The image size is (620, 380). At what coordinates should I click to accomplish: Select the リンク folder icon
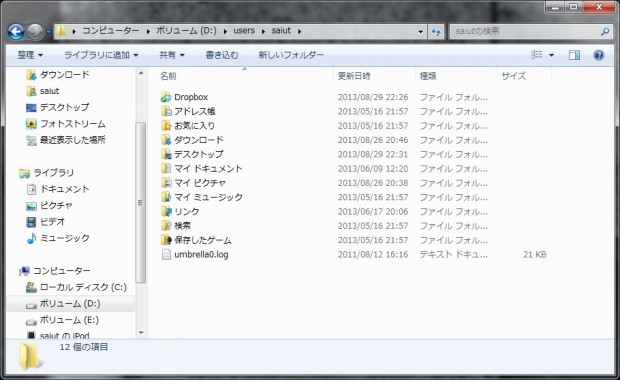pyautogui.click(x=166, y=211)
